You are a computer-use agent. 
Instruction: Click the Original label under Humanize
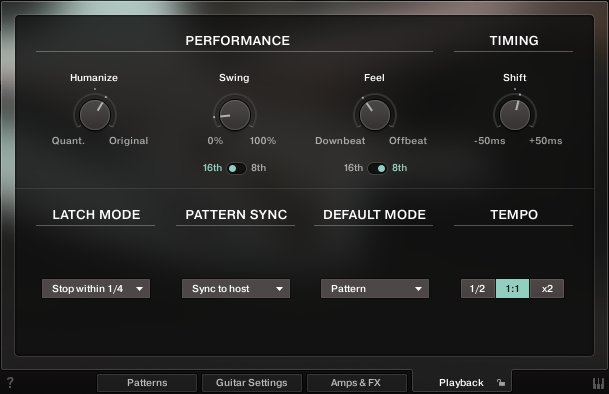[129, 141]
